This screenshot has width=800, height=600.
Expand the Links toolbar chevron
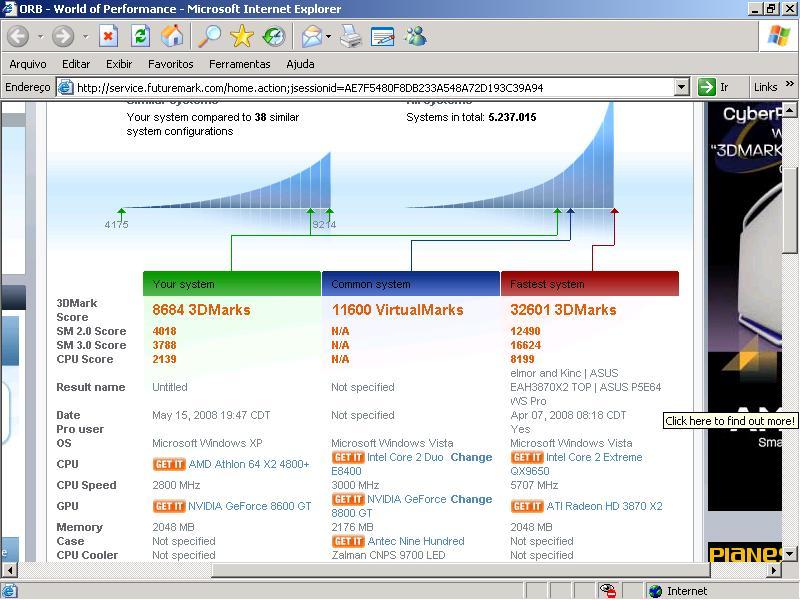tap(789, 84)
